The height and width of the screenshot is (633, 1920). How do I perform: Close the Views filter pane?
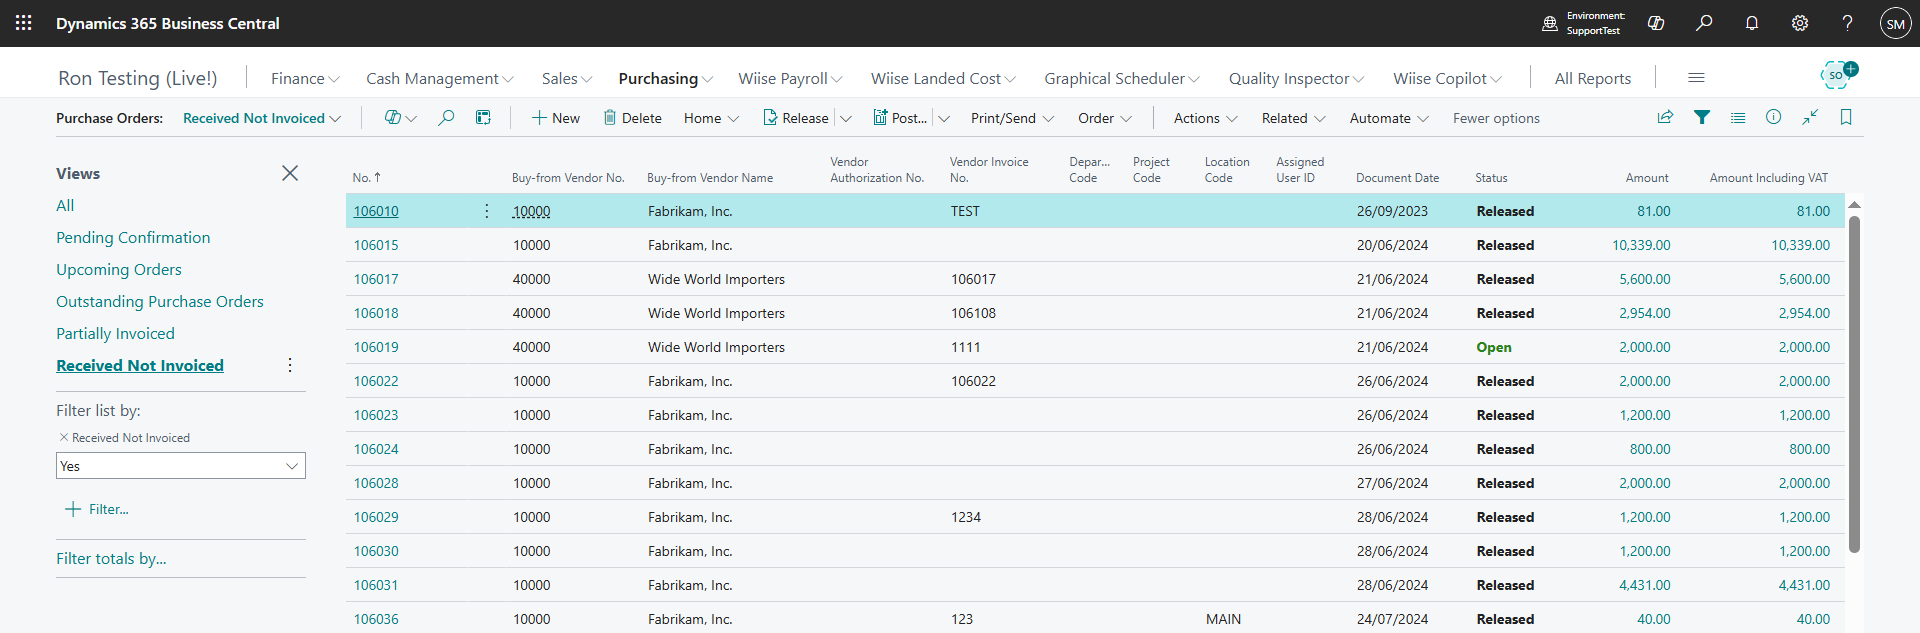click(290, 173)
